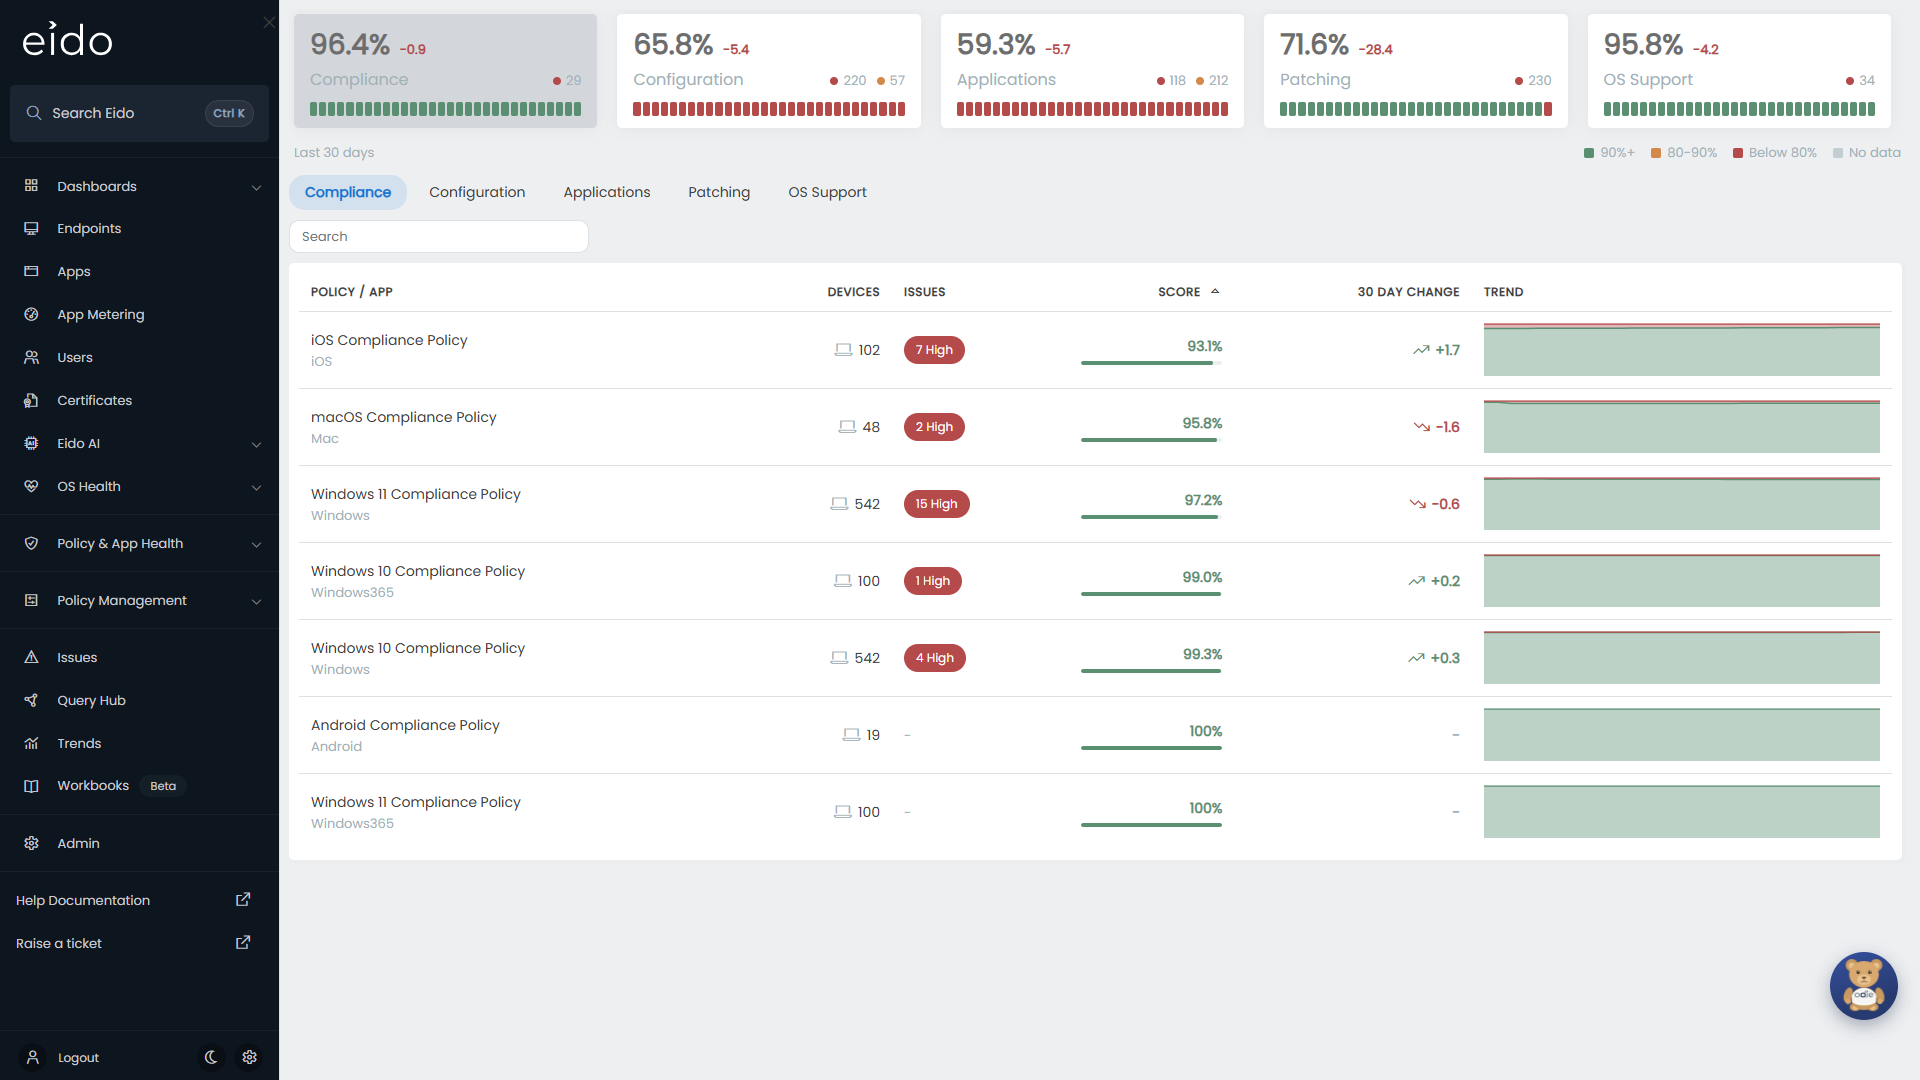This screenshot has width=1920, height=1080.
Task: Open the Search Eido box
Action: [139, 113]
